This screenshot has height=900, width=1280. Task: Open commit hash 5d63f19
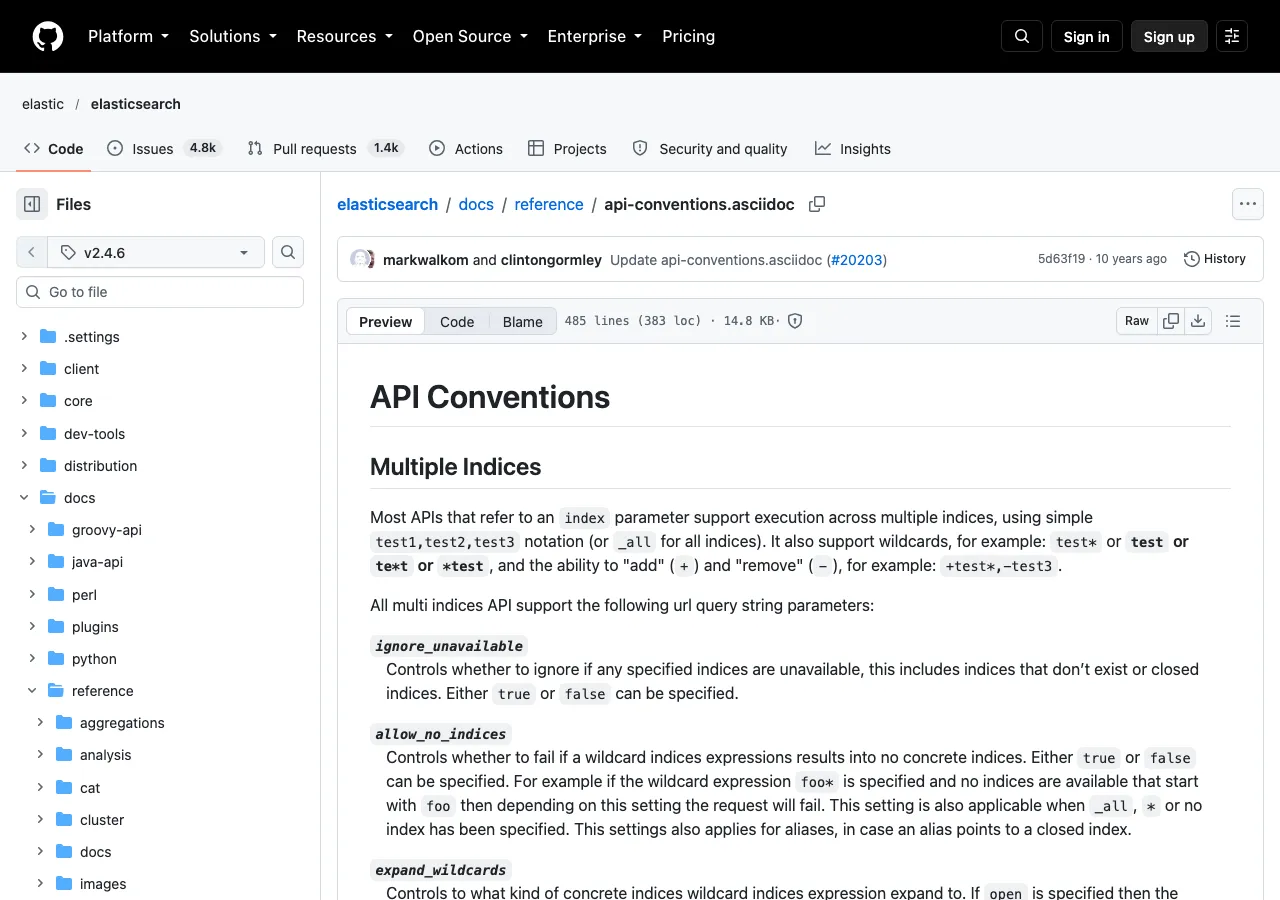1061,259
